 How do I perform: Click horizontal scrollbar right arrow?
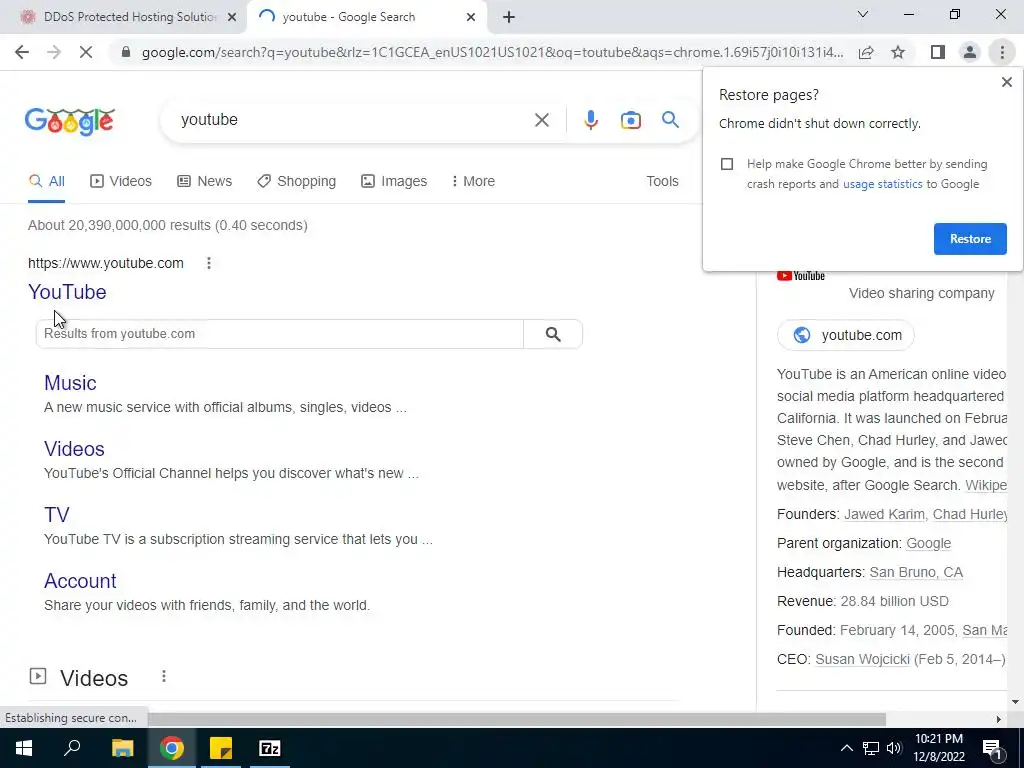pos(998,719)
